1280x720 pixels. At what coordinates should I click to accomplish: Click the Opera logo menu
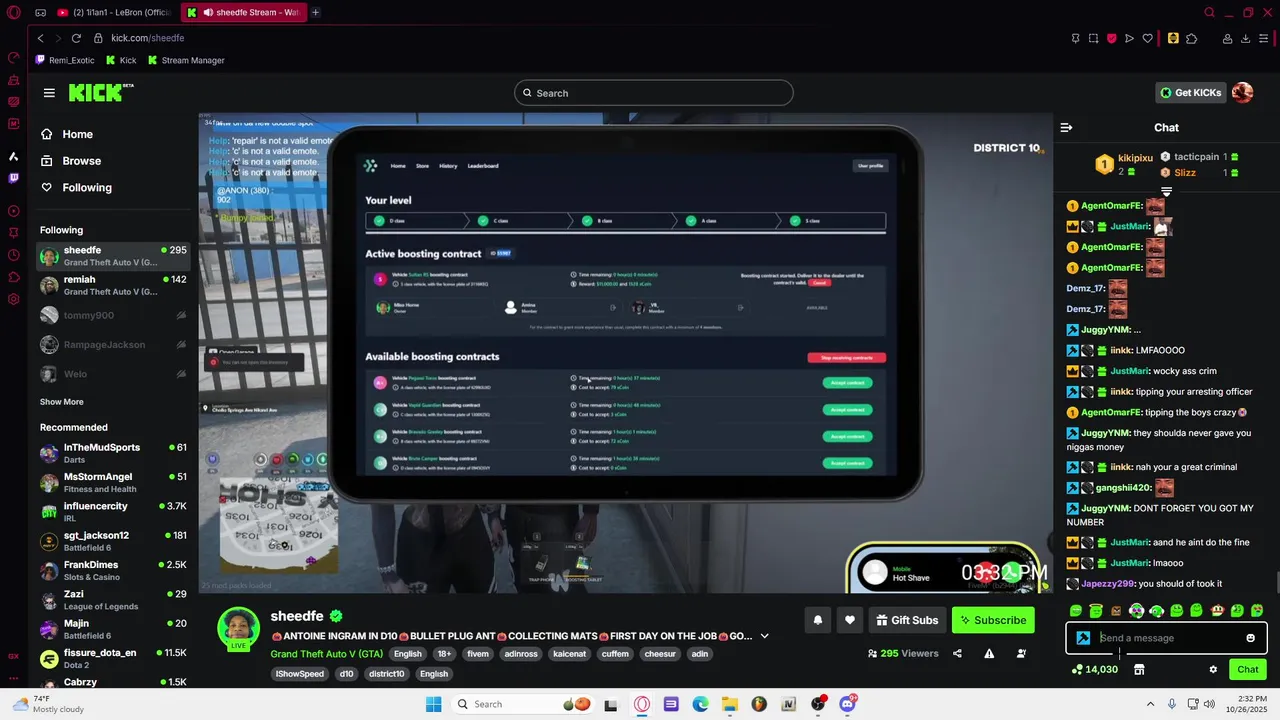13,12
